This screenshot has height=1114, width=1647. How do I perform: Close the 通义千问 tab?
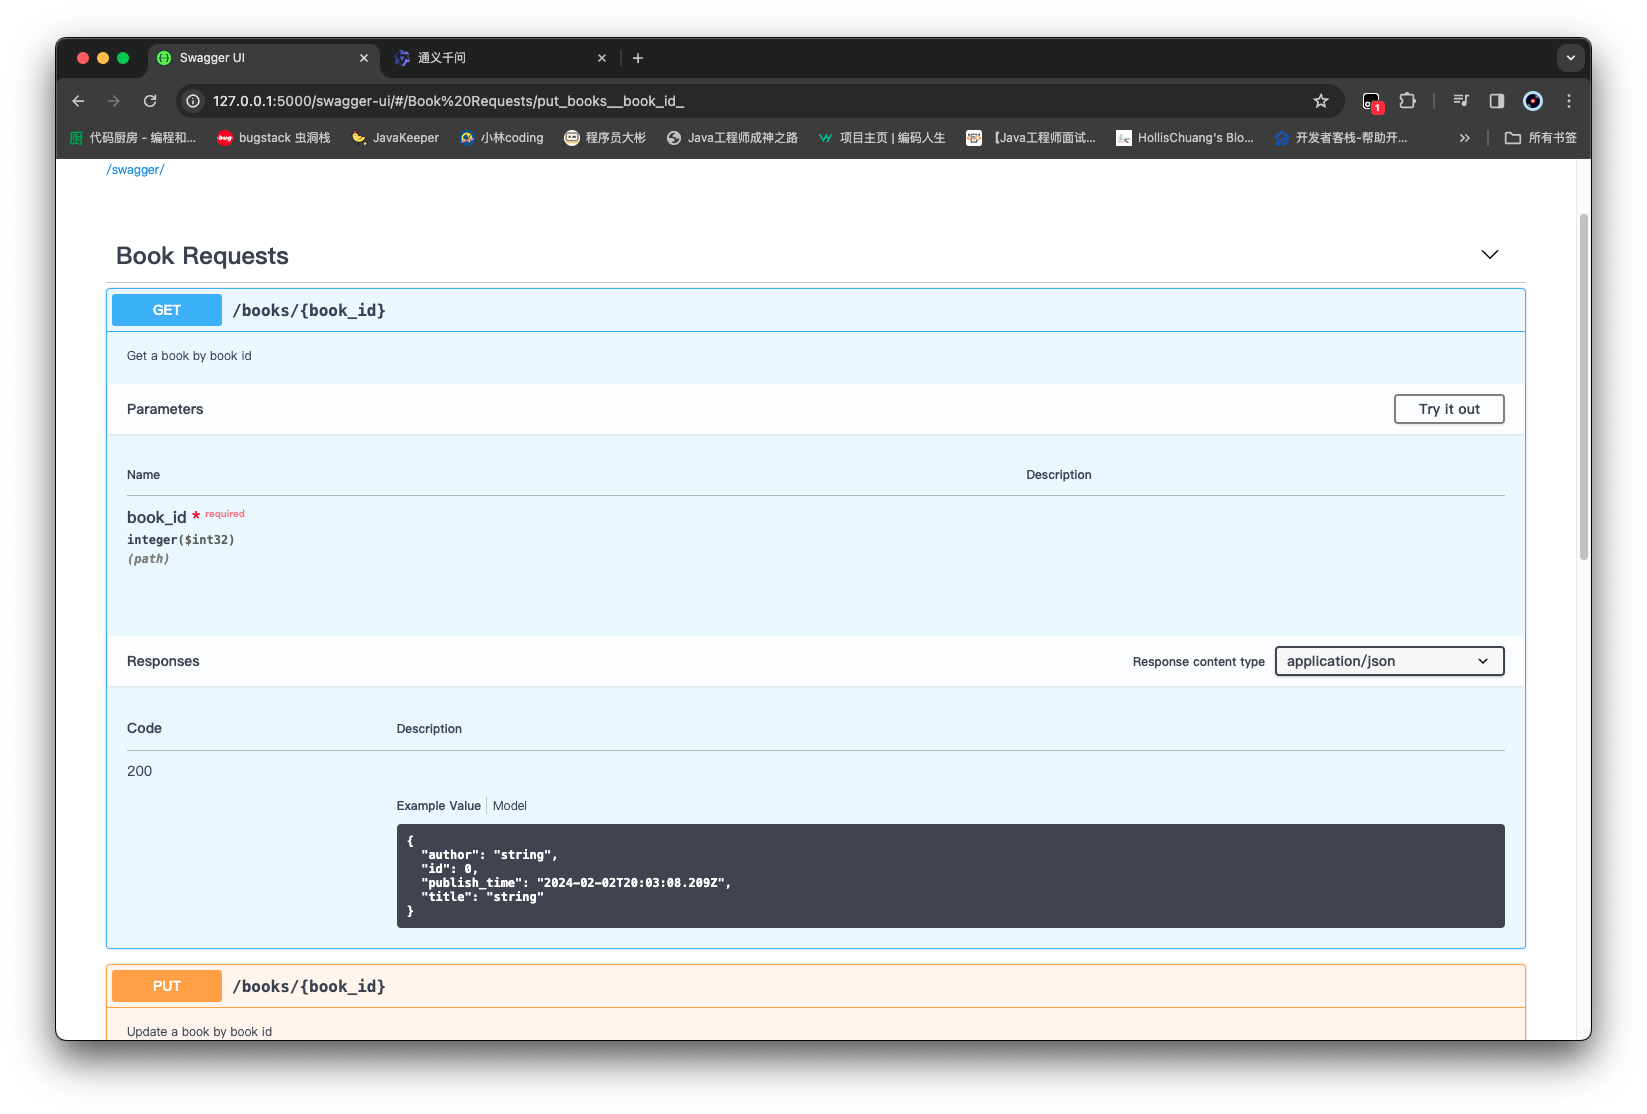pos(602,58)
